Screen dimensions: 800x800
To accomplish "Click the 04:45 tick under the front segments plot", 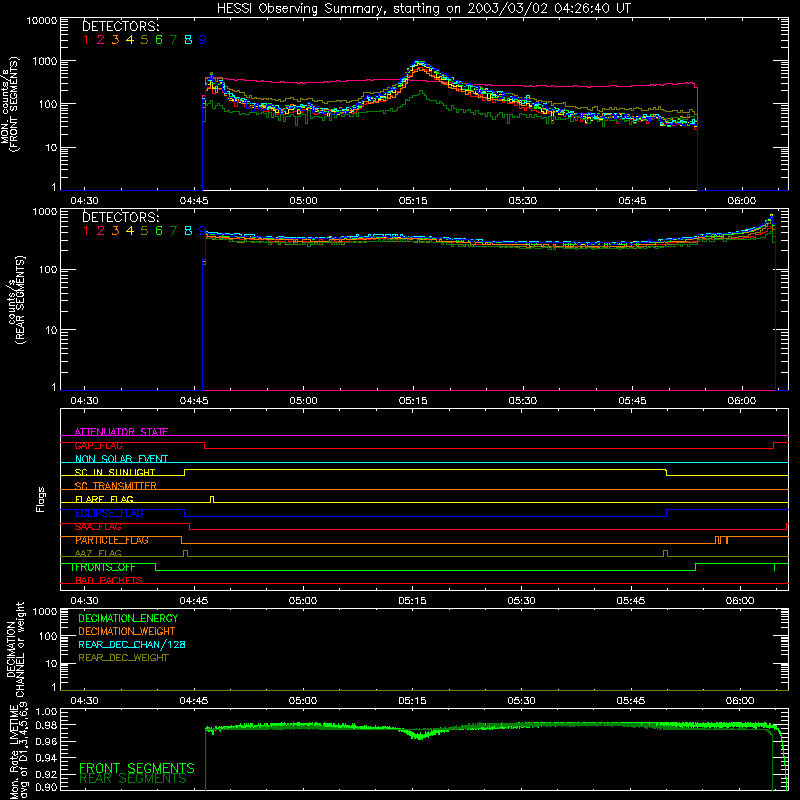I will point(194,201).
